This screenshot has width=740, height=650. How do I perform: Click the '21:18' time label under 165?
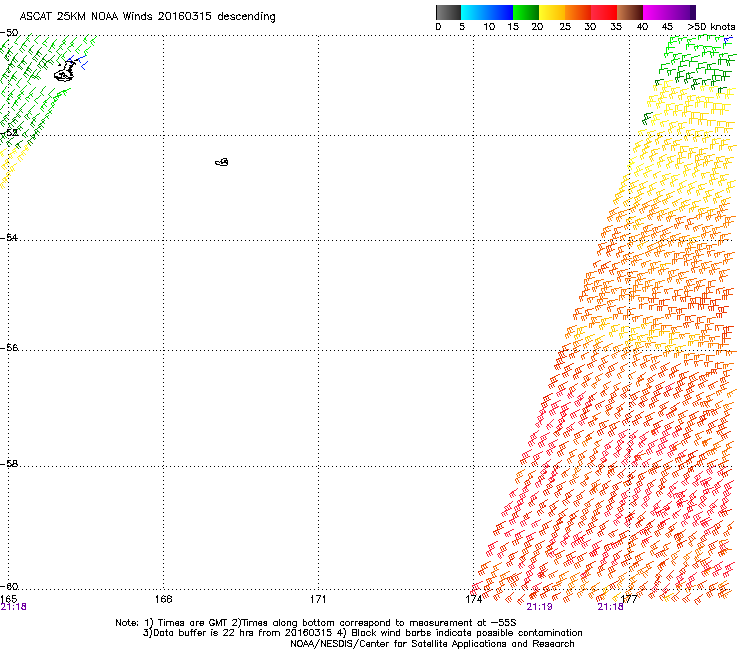pyautogui.click(x=13, y=607)
